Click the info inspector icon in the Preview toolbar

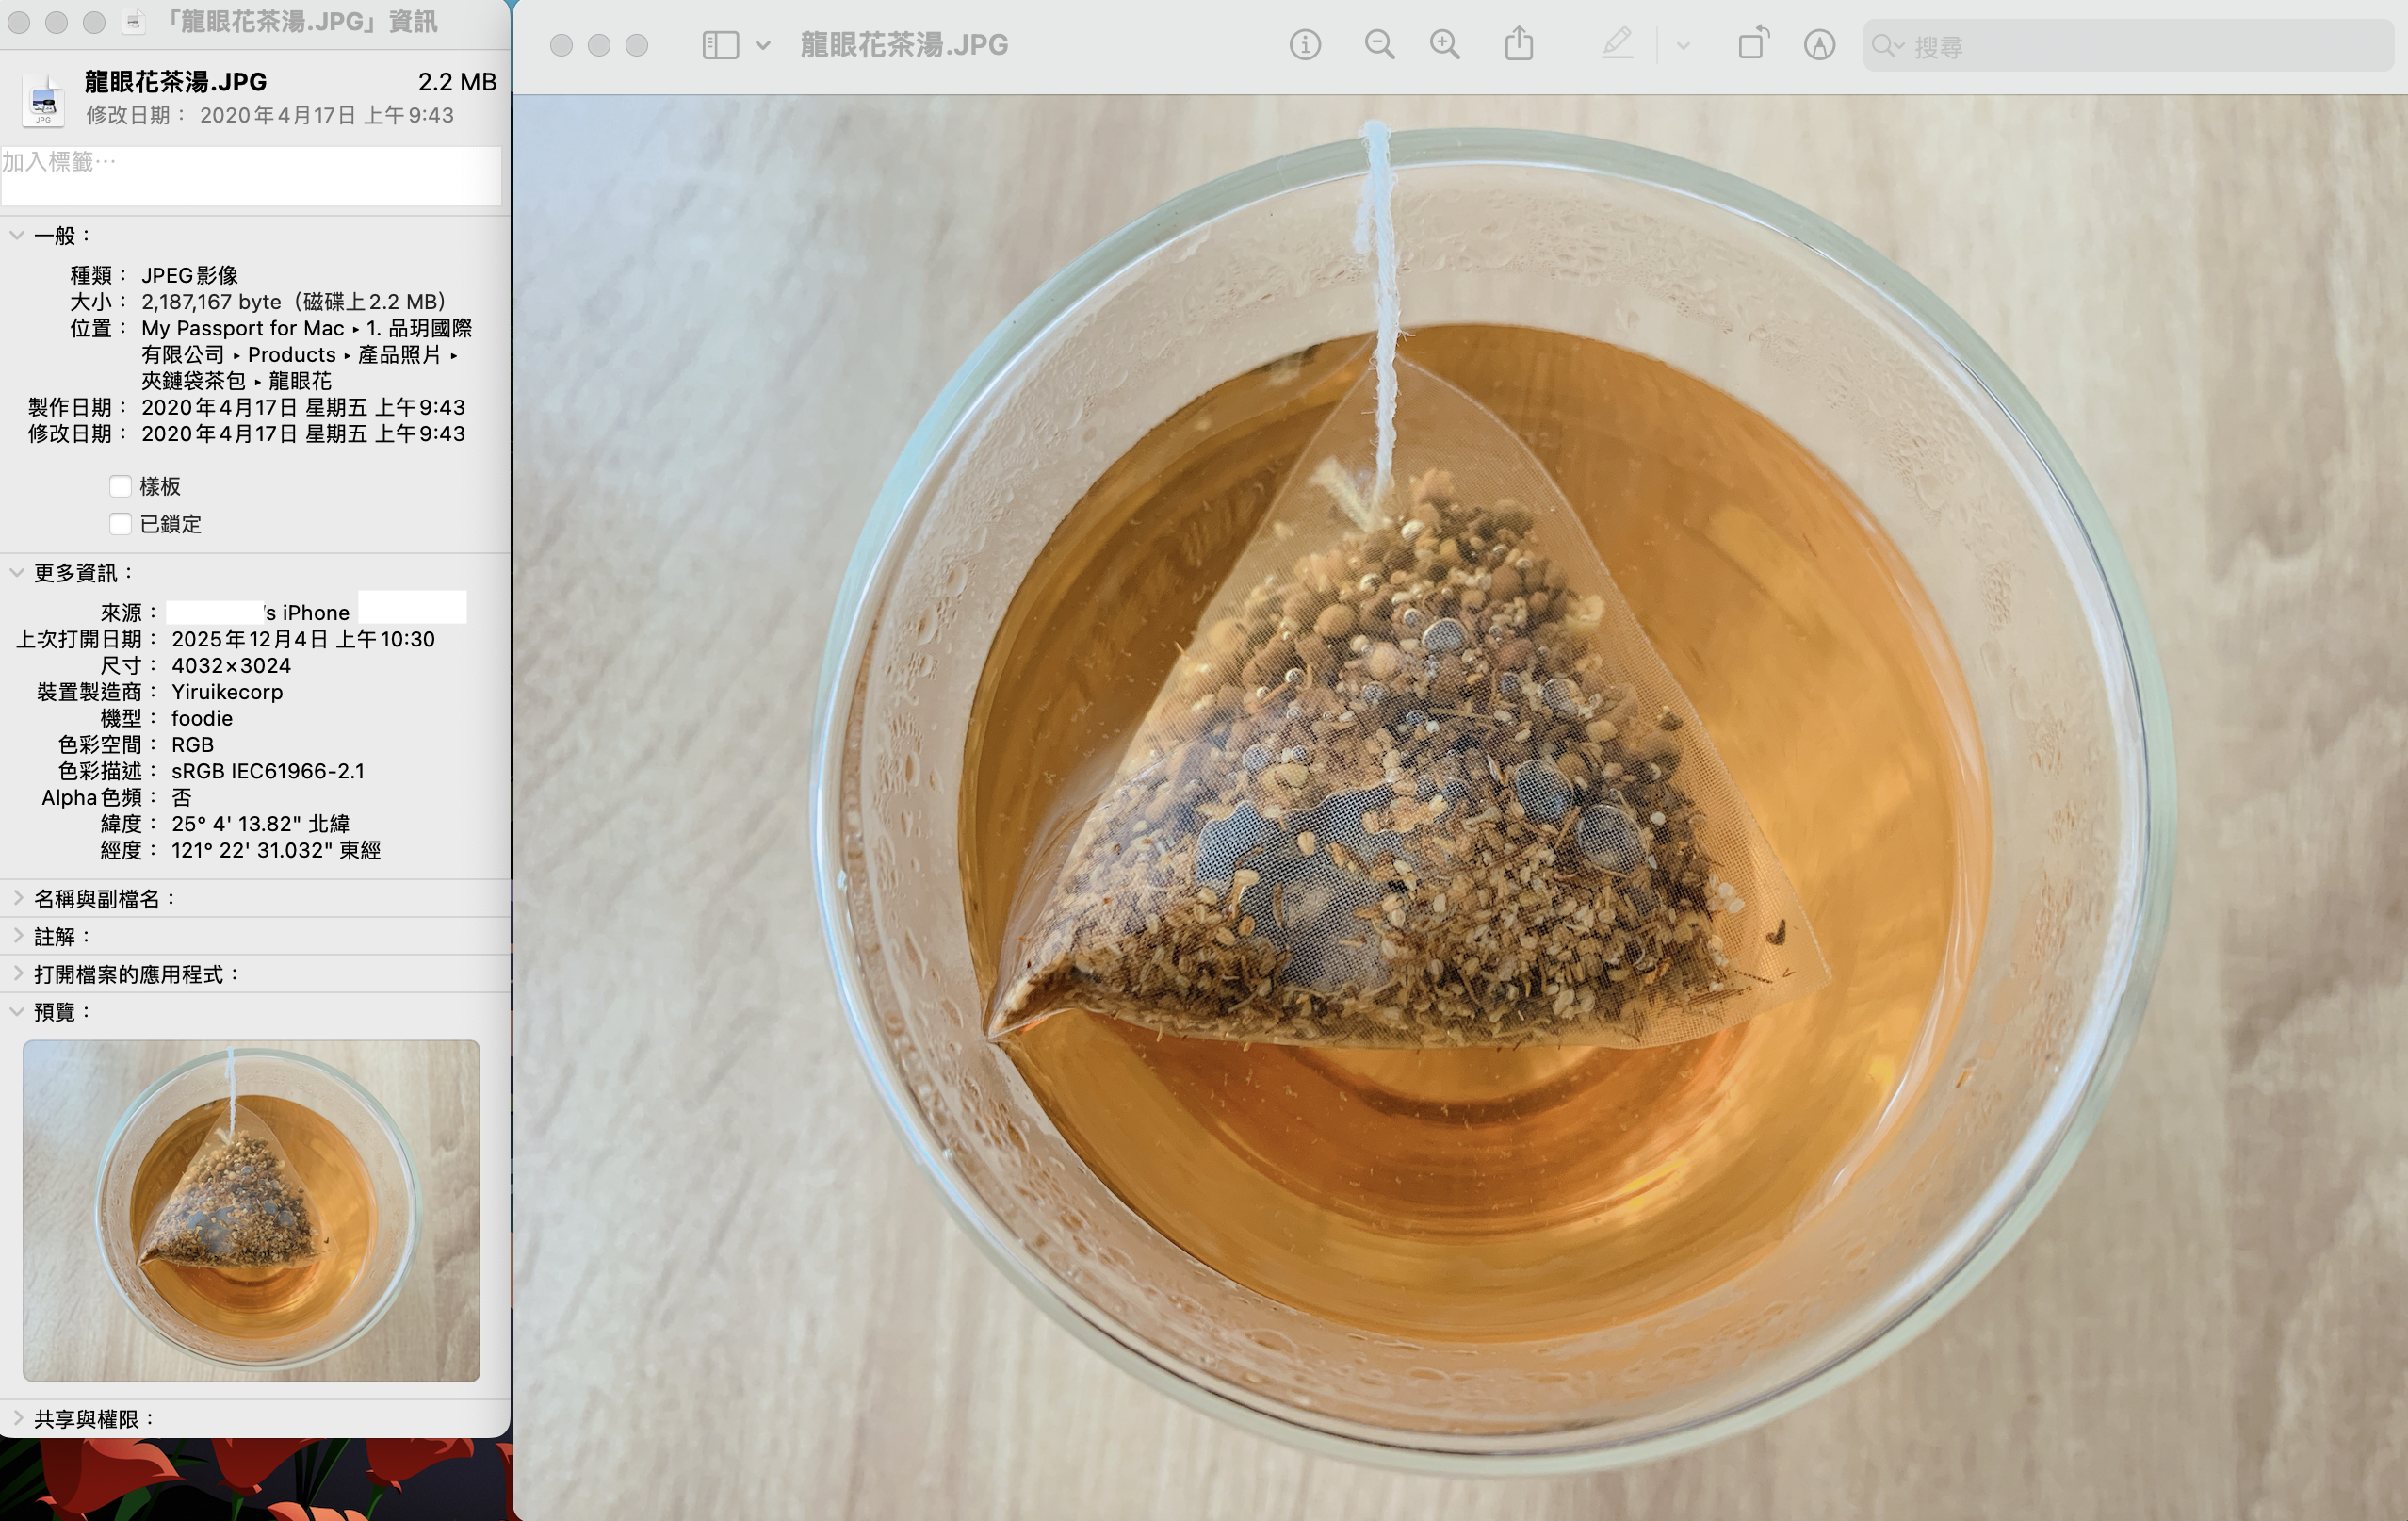(x=1304, y=45)
